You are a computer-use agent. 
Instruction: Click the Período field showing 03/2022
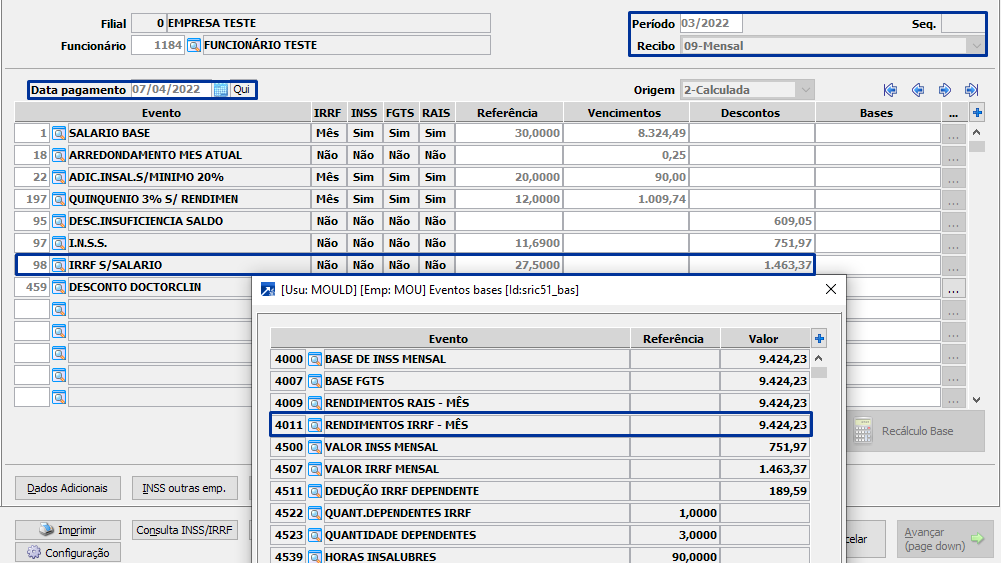(x=710, y=24)
